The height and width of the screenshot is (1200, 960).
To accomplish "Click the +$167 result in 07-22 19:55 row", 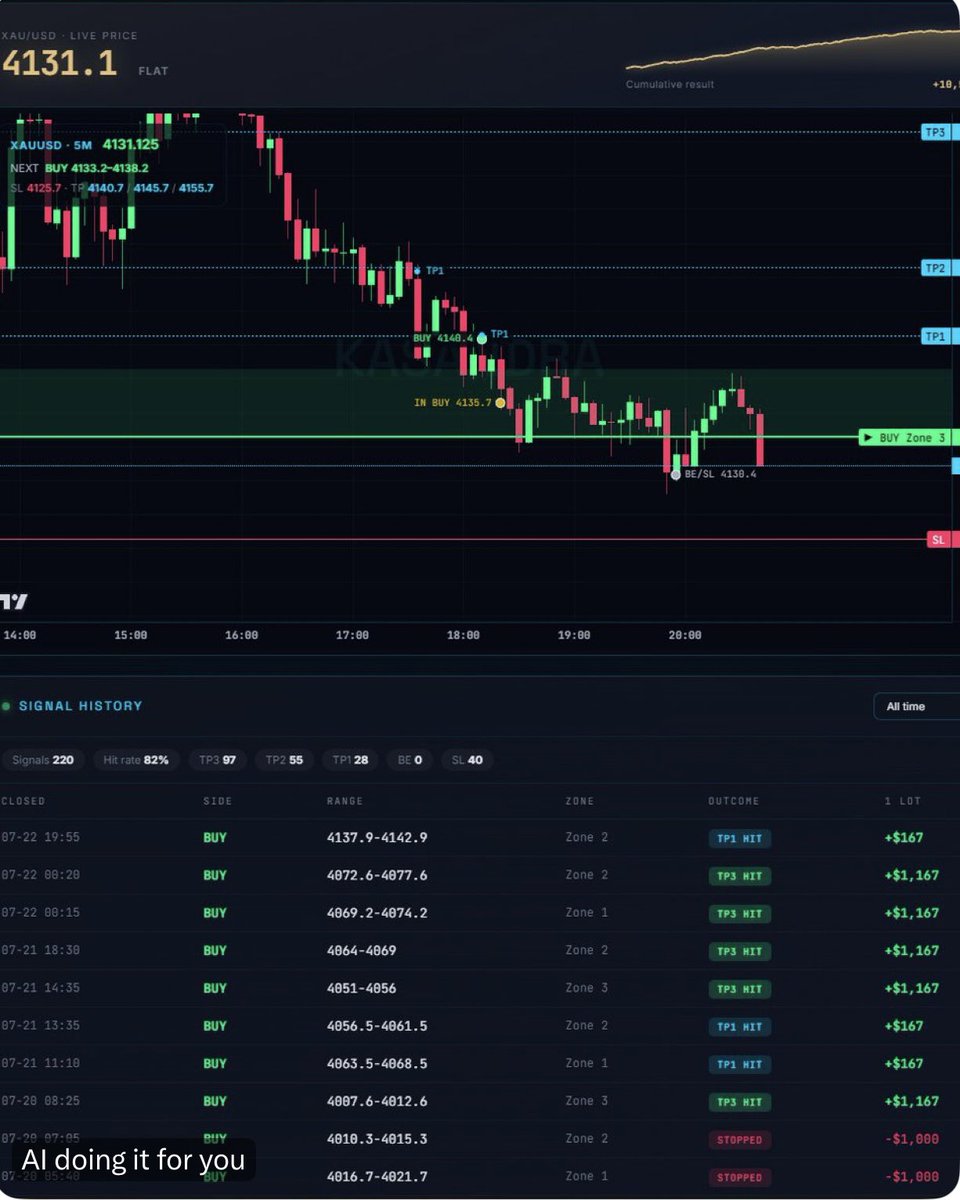I will (x=903, y=838).
